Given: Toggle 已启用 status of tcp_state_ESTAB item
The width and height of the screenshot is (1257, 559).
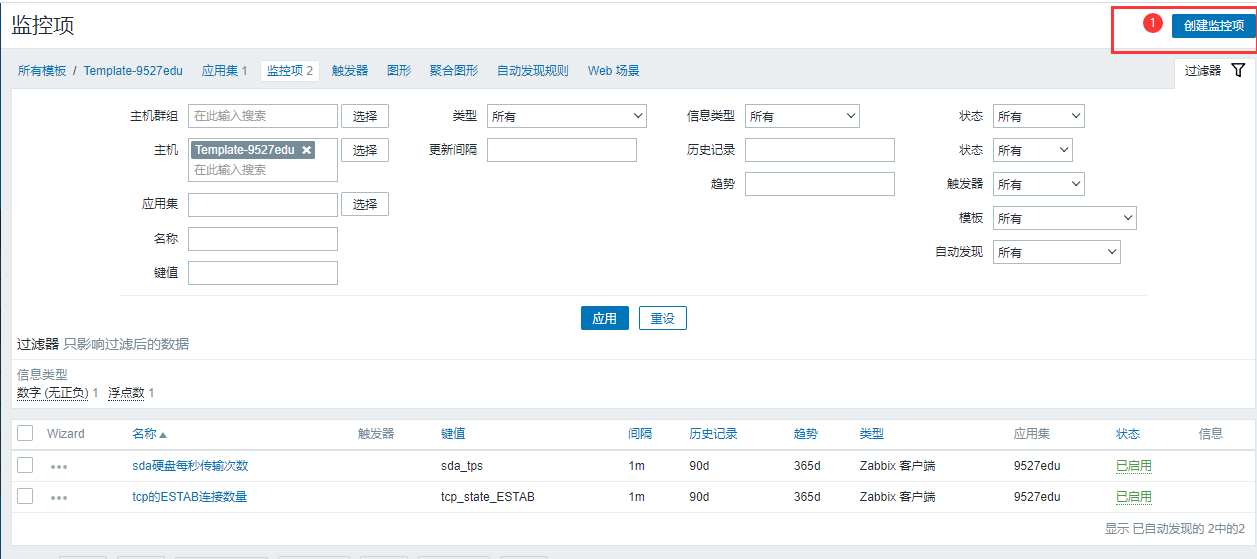Looking at the screenshot, I should point(1133,497).
